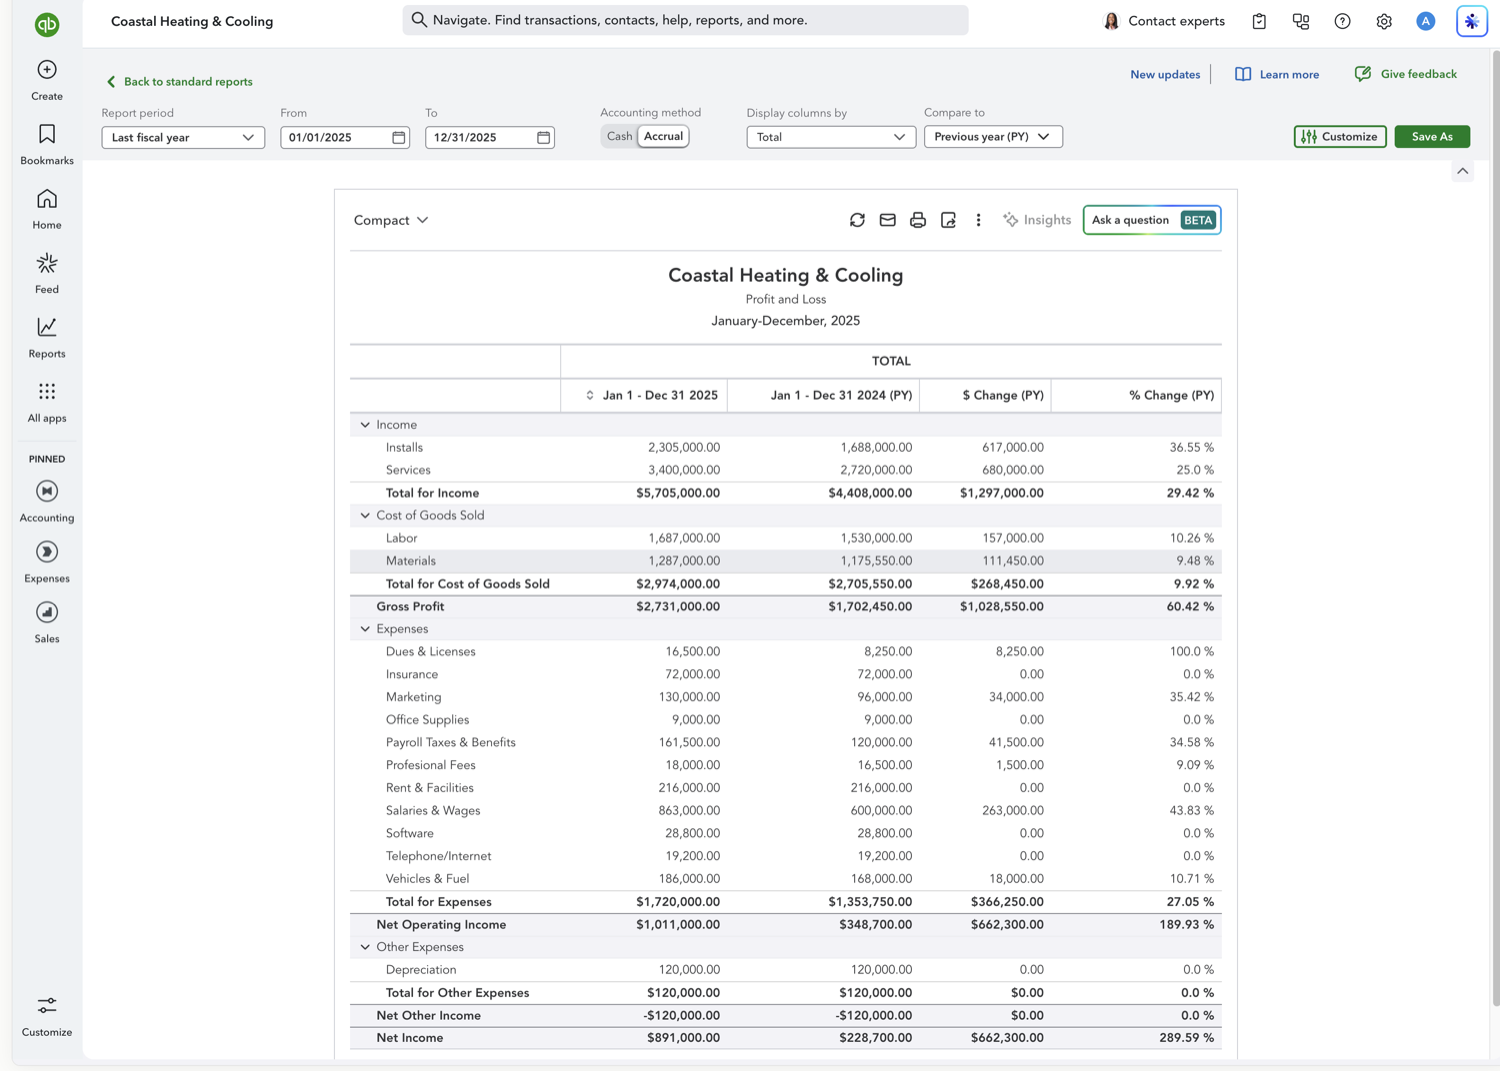Click Gross Profit $2,731,000.00

(x=678, y=607)
